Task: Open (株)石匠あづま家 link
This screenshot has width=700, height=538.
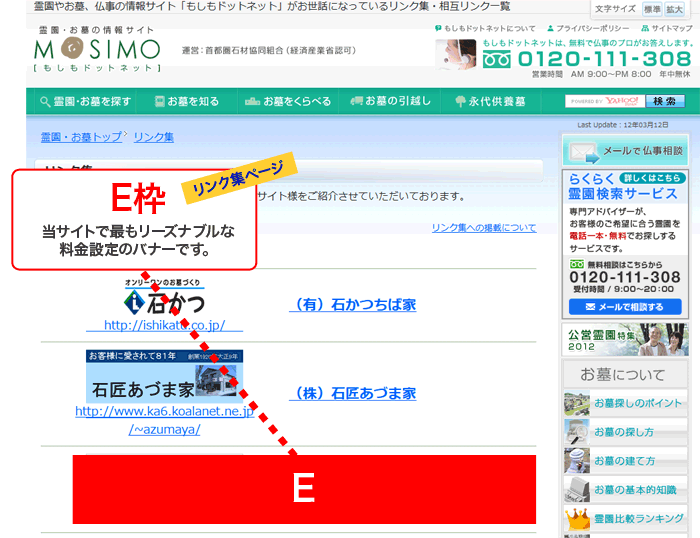Action: (353, 393)
